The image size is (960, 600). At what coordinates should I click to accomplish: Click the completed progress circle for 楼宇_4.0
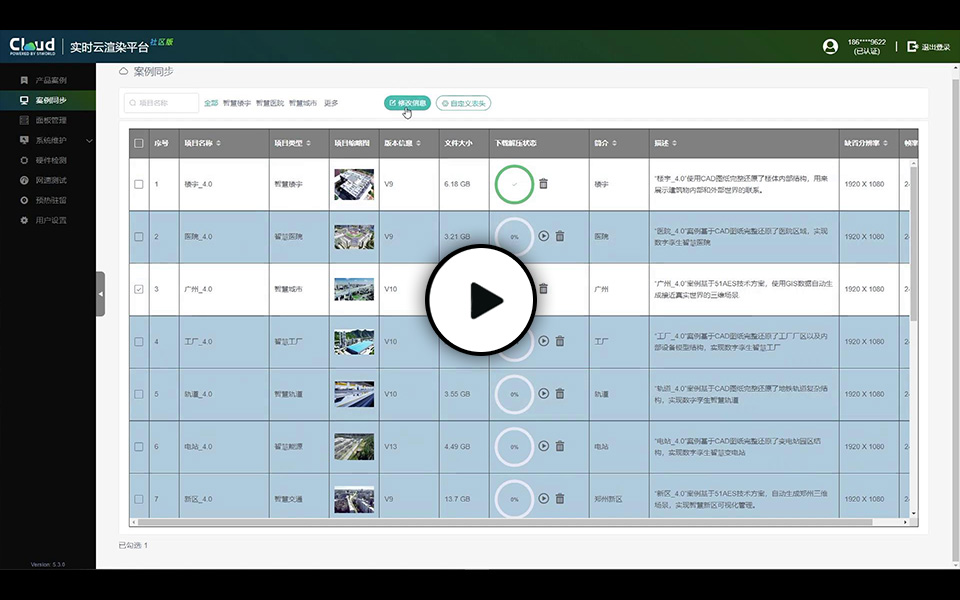click(514, 184)
